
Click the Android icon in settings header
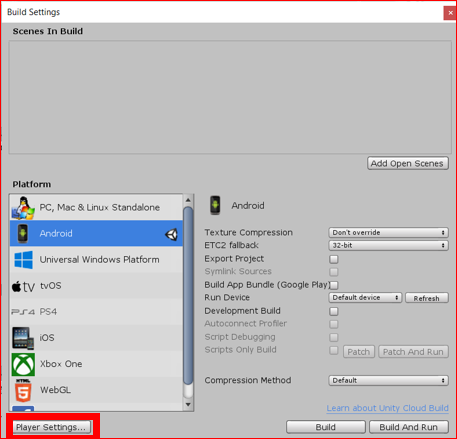[215, 205]
